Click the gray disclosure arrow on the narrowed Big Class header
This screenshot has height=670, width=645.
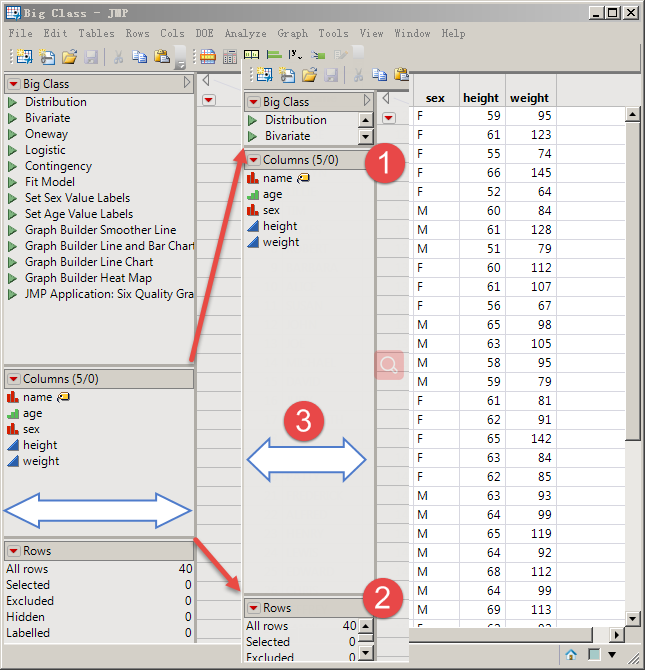367,100
